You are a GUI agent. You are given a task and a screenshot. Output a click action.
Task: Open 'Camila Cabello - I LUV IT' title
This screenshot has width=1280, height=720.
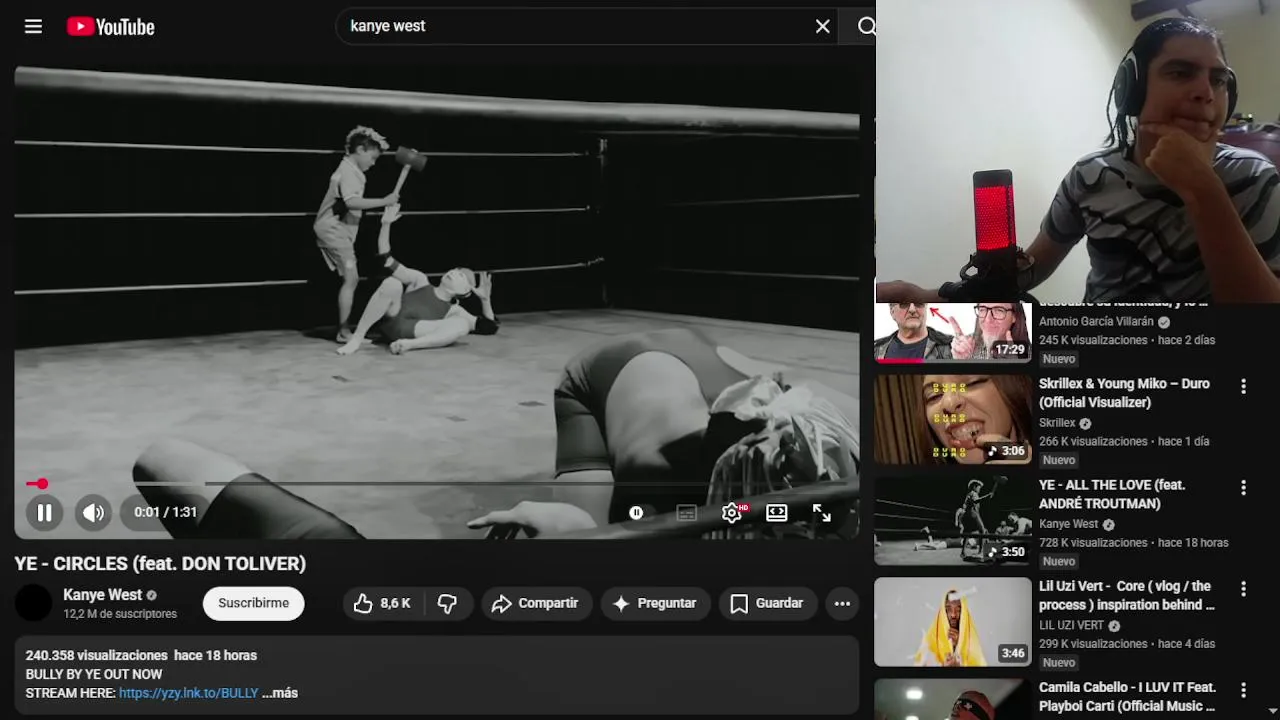1127,696
